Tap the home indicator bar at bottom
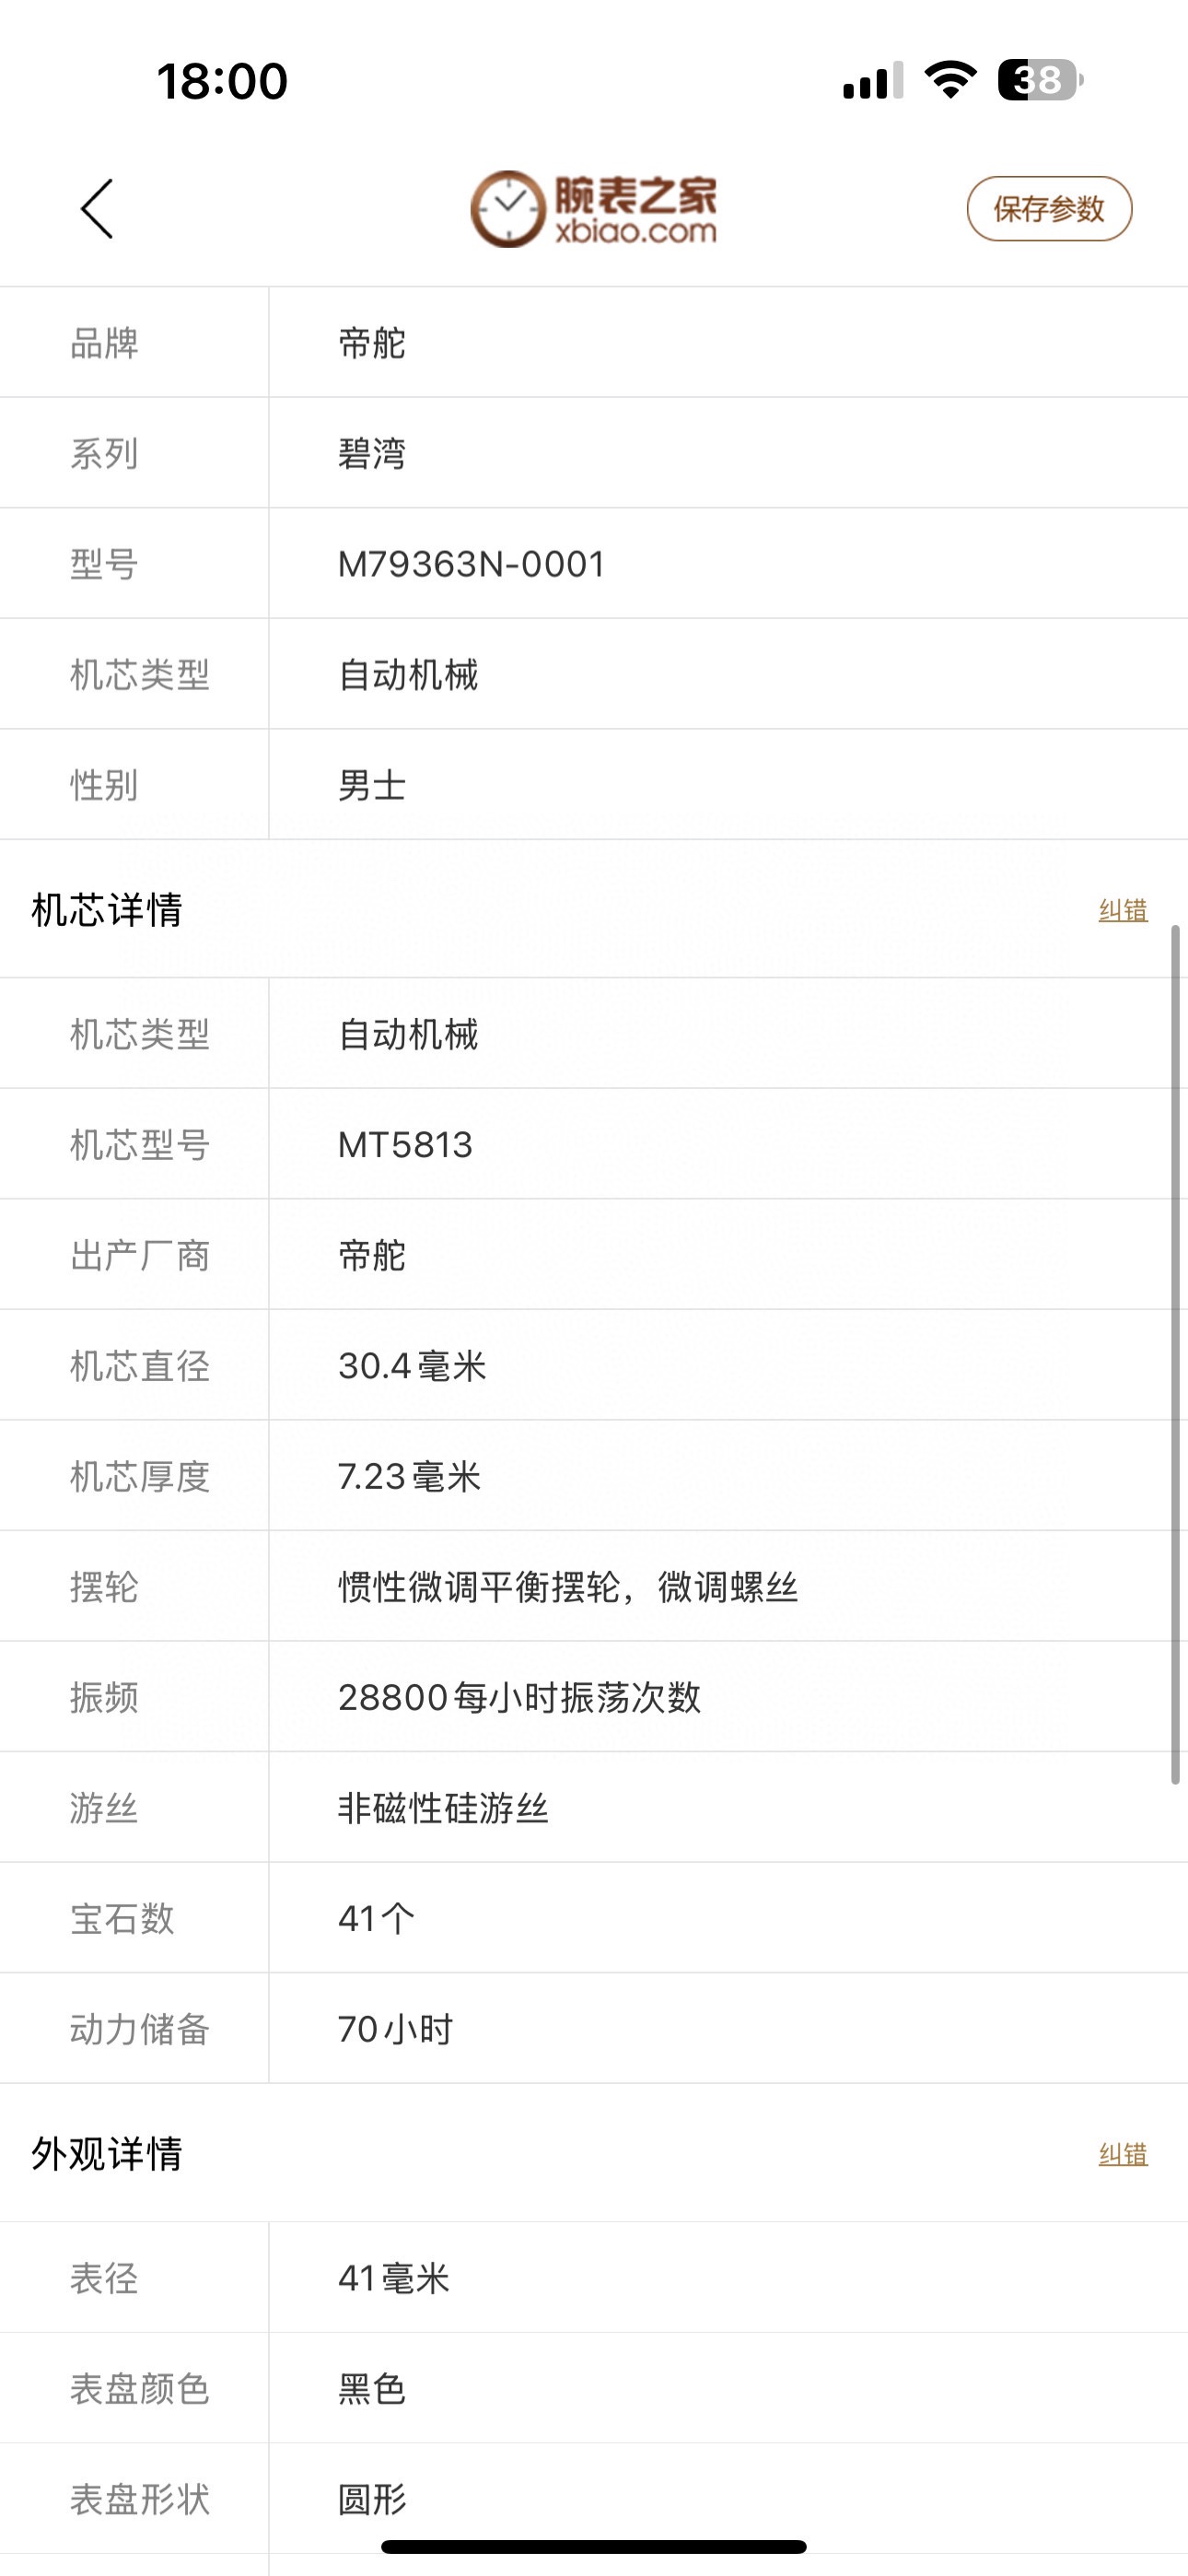The height and width of the screenshot is (2576, 1188). tap(594, 2546)
